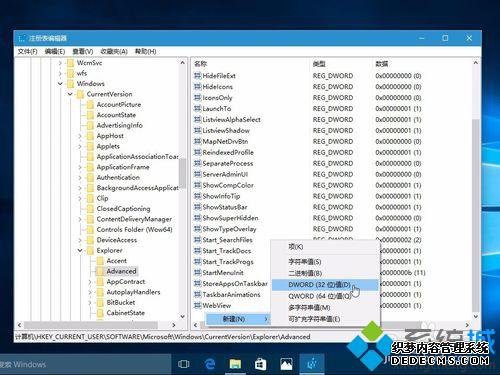Open the 查看(V) menu
500x375 pixels.
click(x=83, y=51)
